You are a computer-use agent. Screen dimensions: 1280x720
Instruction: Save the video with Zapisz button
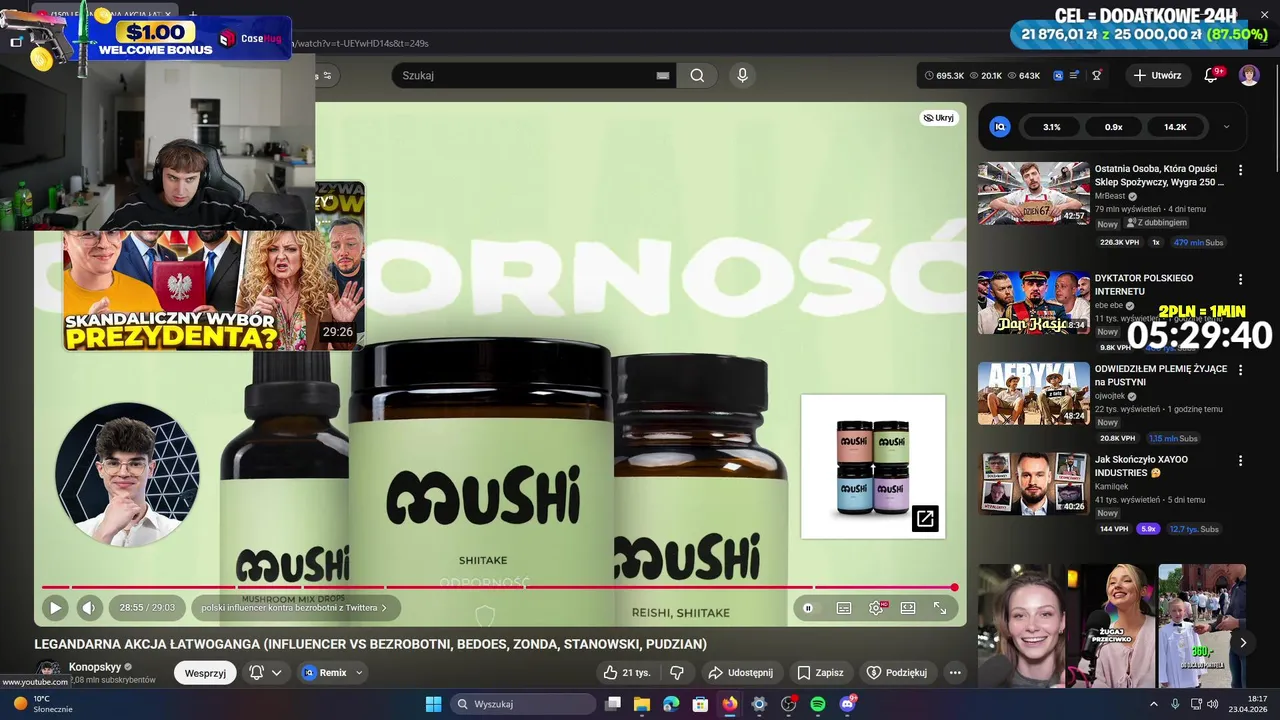[820, 673]
